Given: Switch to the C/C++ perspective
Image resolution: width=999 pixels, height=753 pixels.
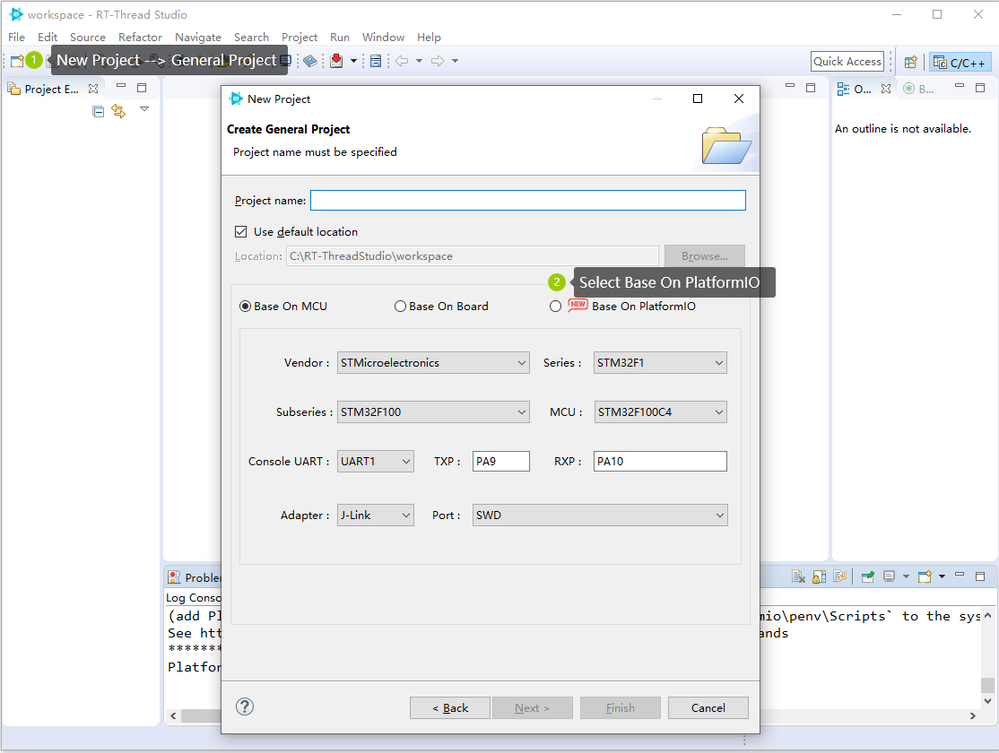Looking at the screenshot, I should tap(959, 62).
